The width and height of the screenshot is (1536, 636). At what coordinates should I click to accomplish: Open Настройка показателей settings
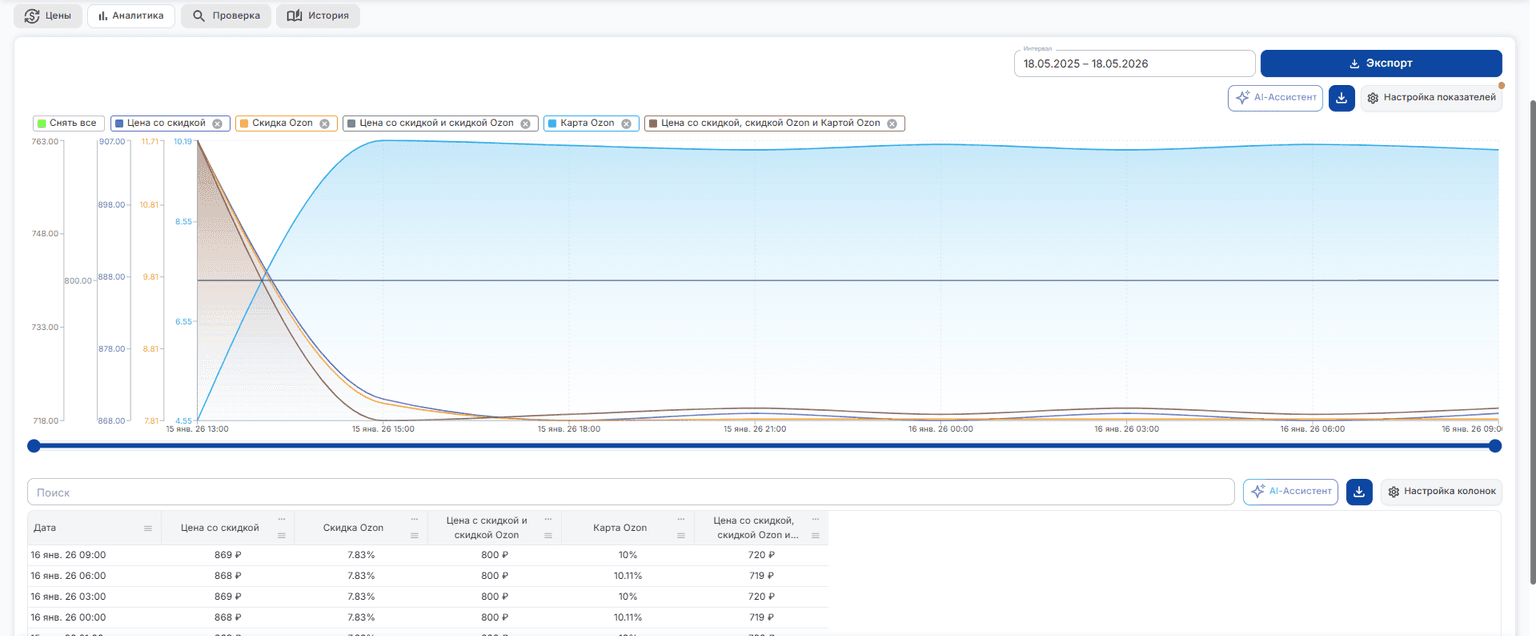click(x=1431, y=98)
